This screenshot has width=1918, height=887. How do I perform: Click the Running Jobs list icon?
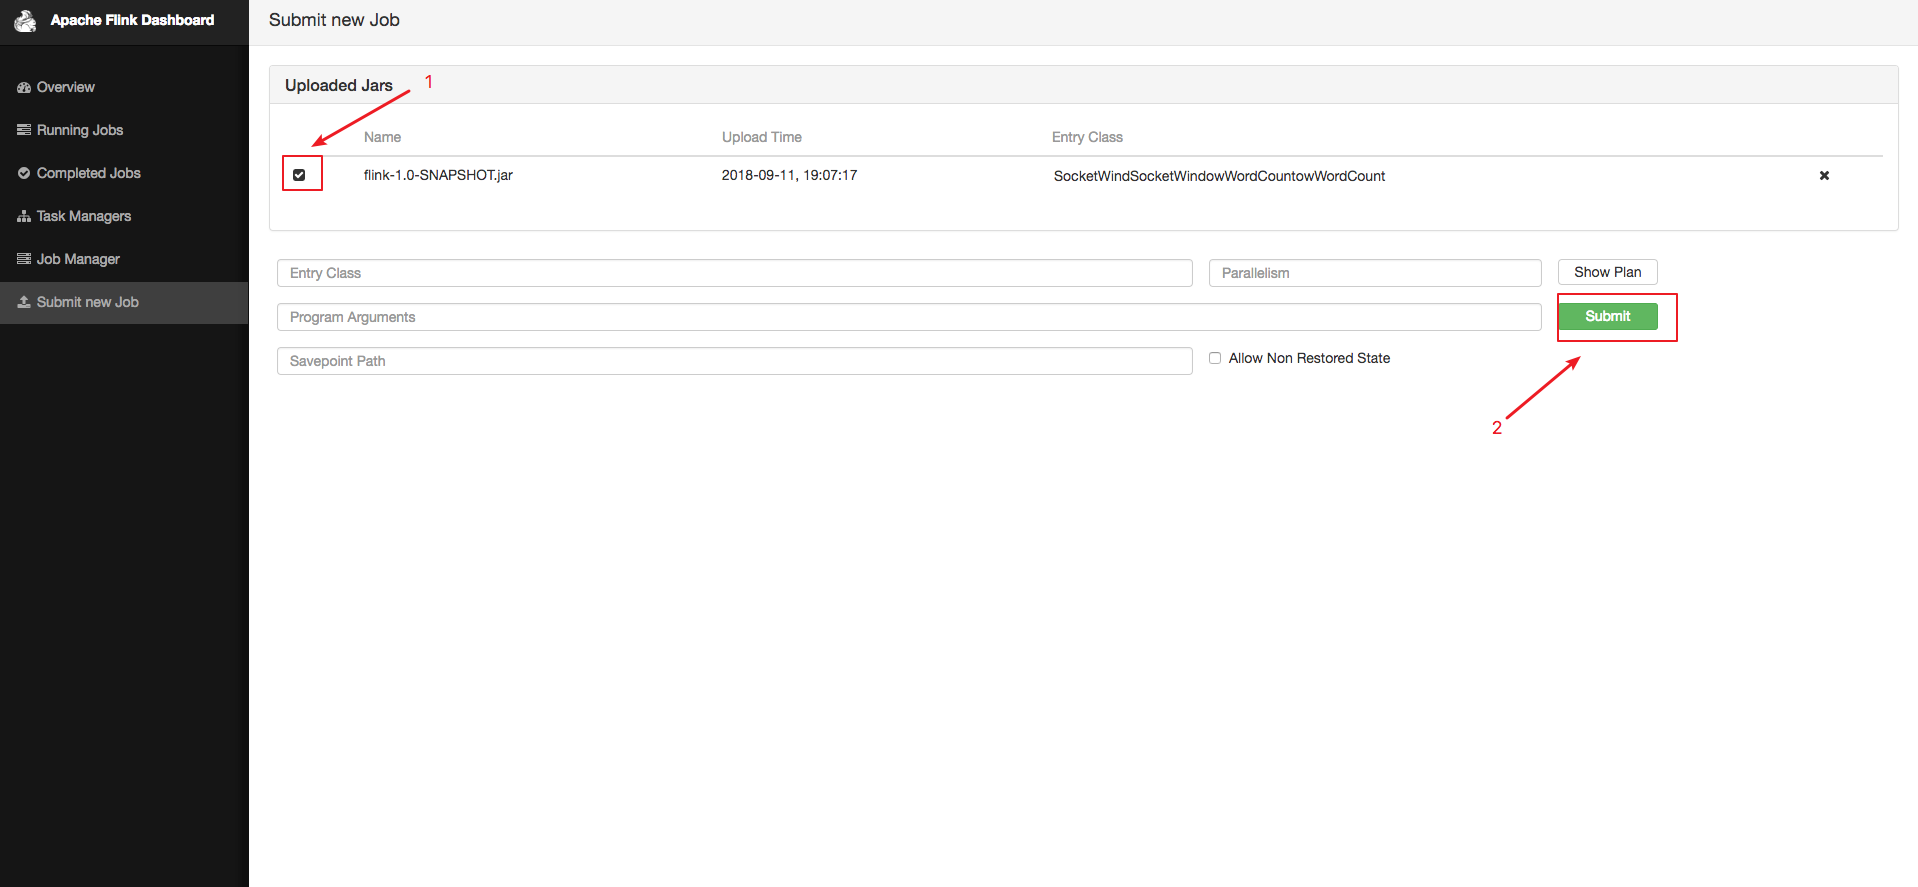coord(24,130)
